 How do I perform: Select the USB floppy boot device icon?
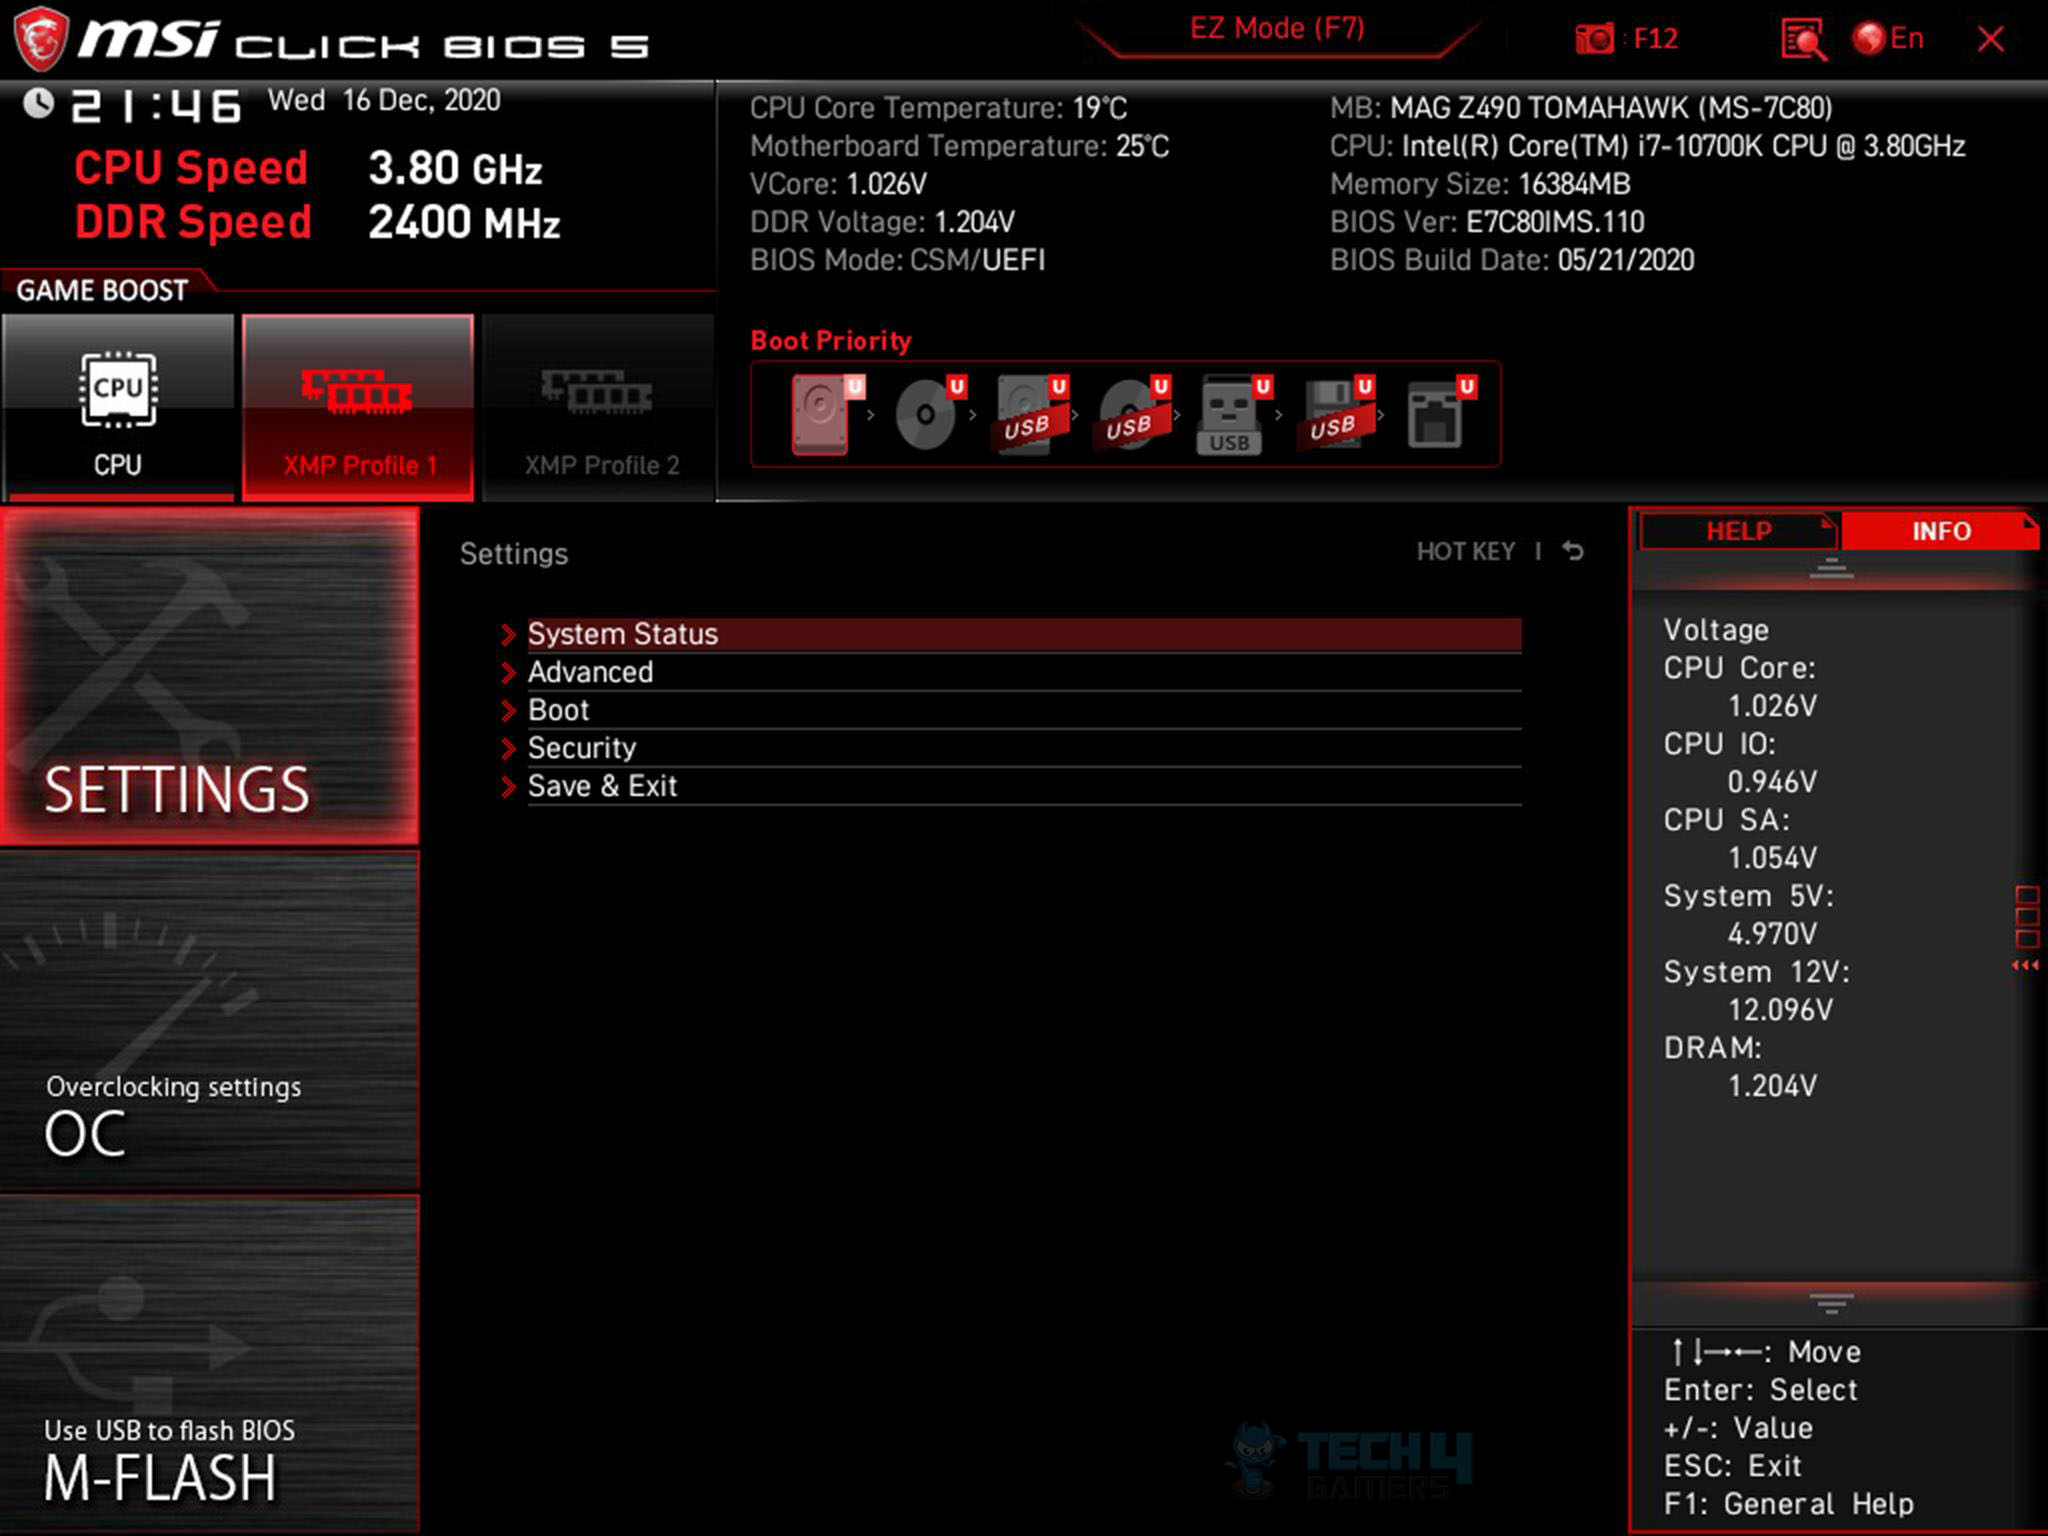click(1336, 414)
